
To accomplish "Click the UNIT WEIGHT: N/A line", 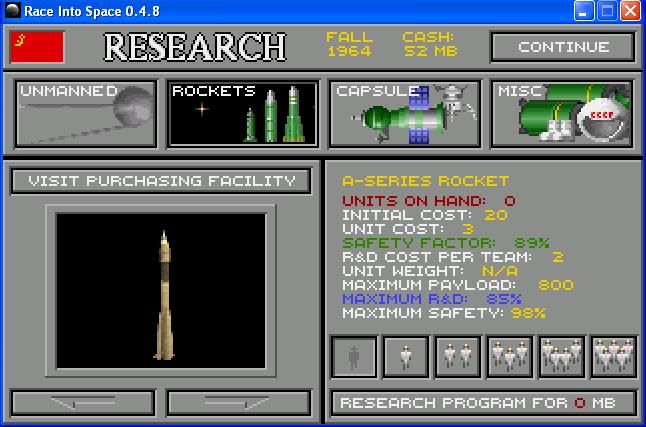I will 430,271.
